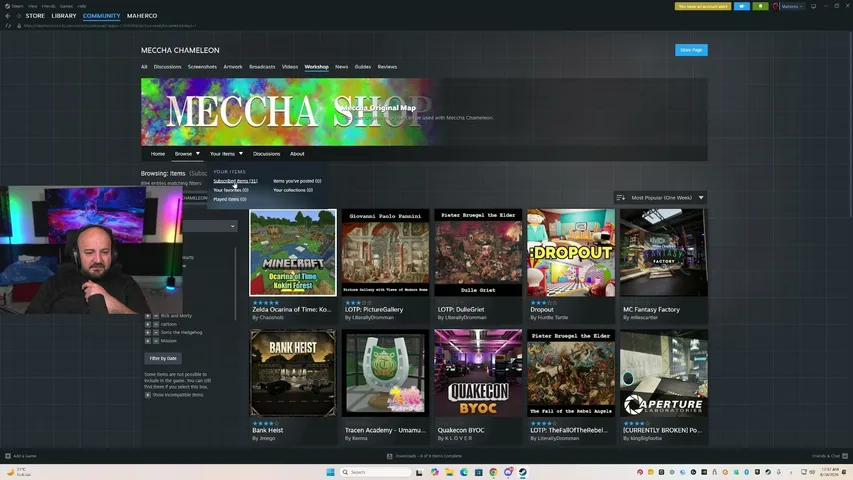Click the weather widget on the taskbar

tap(17, 472)
